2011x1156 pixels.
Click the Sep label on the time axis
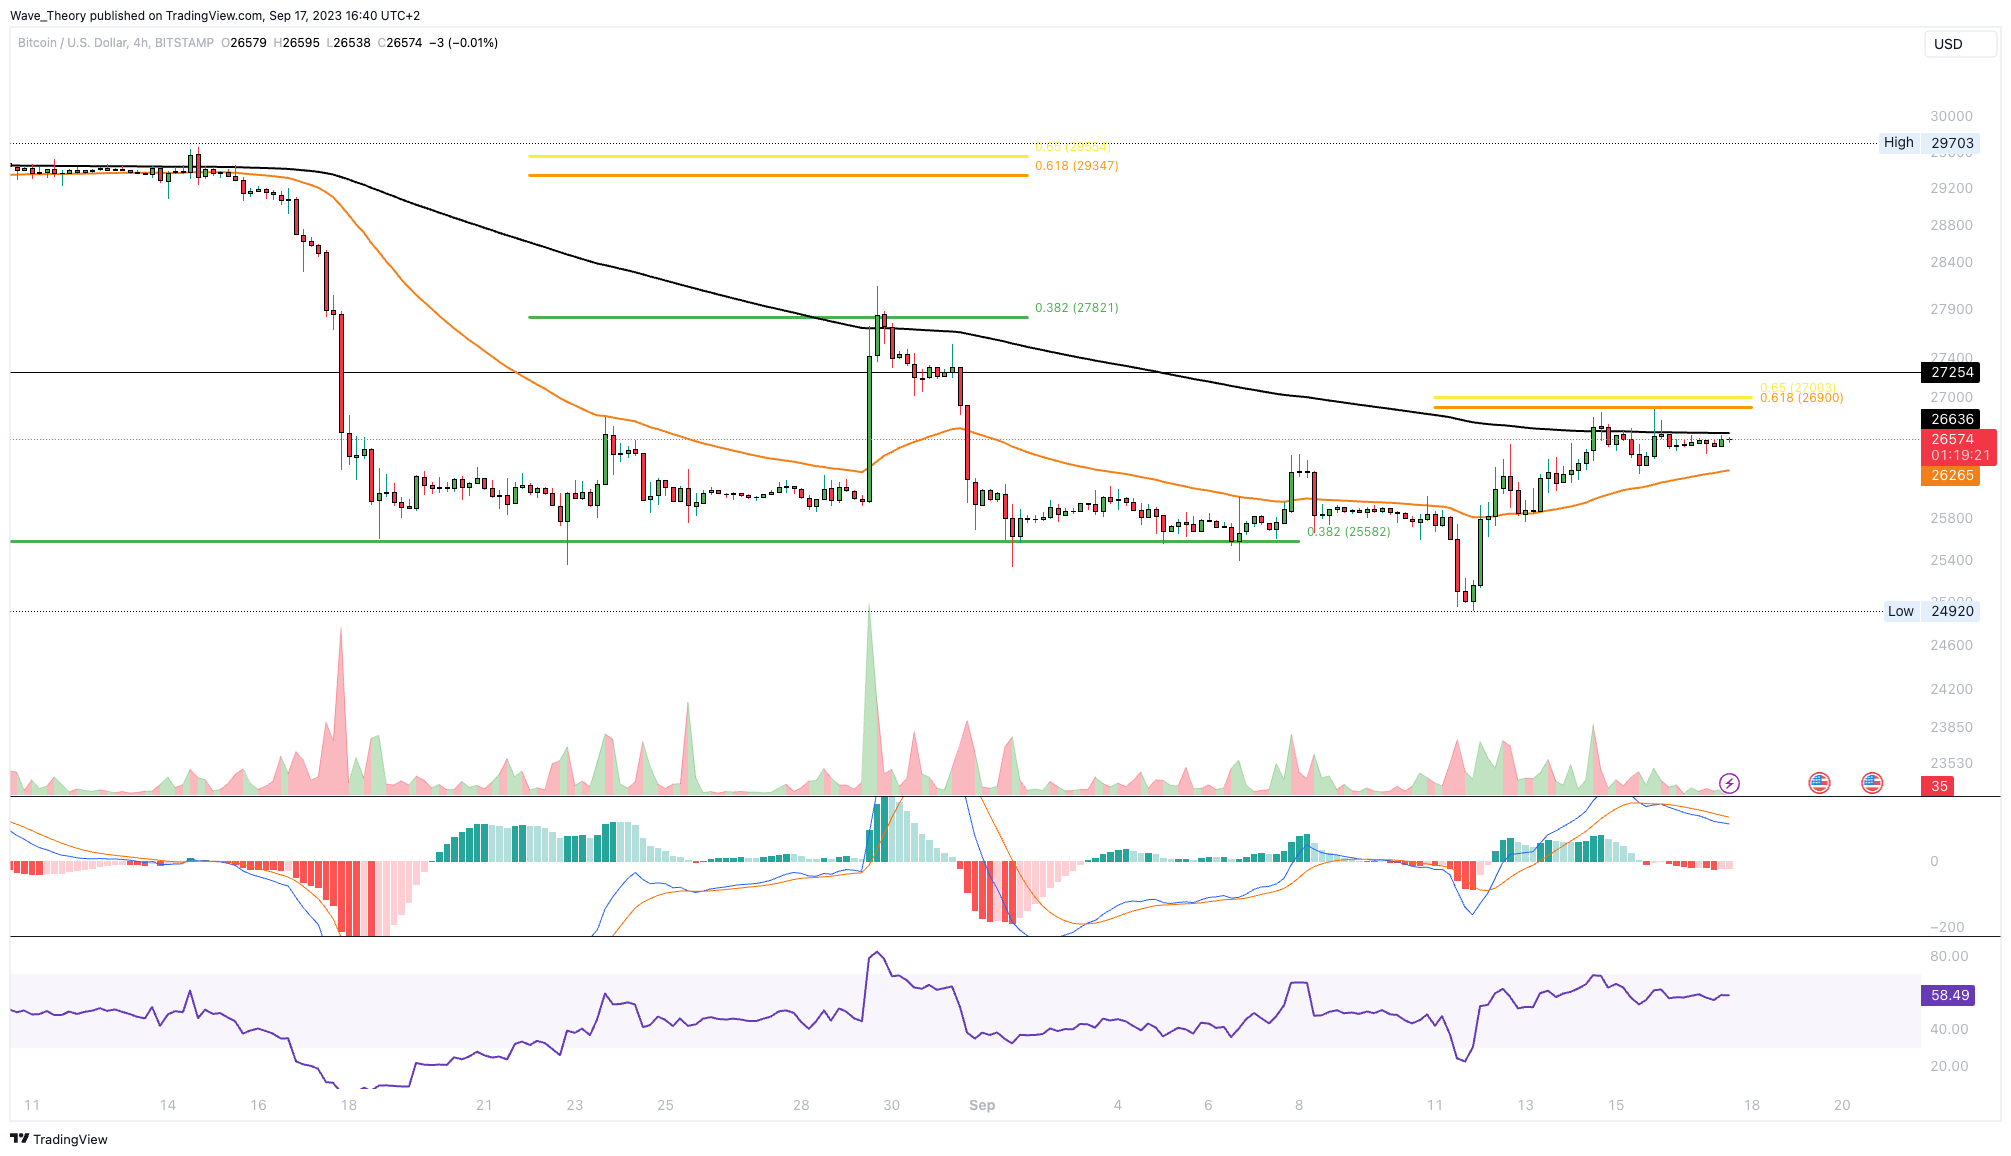(x=982, y=1105)
